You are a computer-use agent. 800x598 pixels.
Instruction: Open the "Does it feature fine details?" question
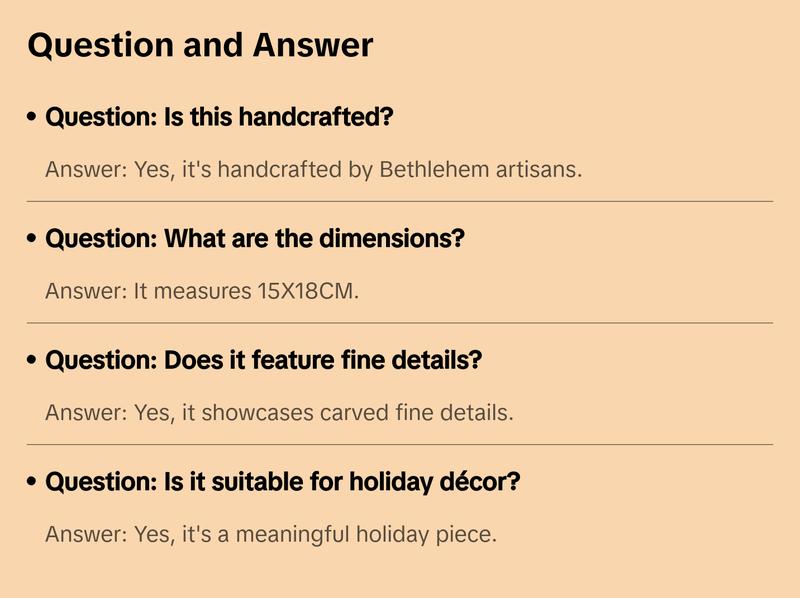[263, 360]
